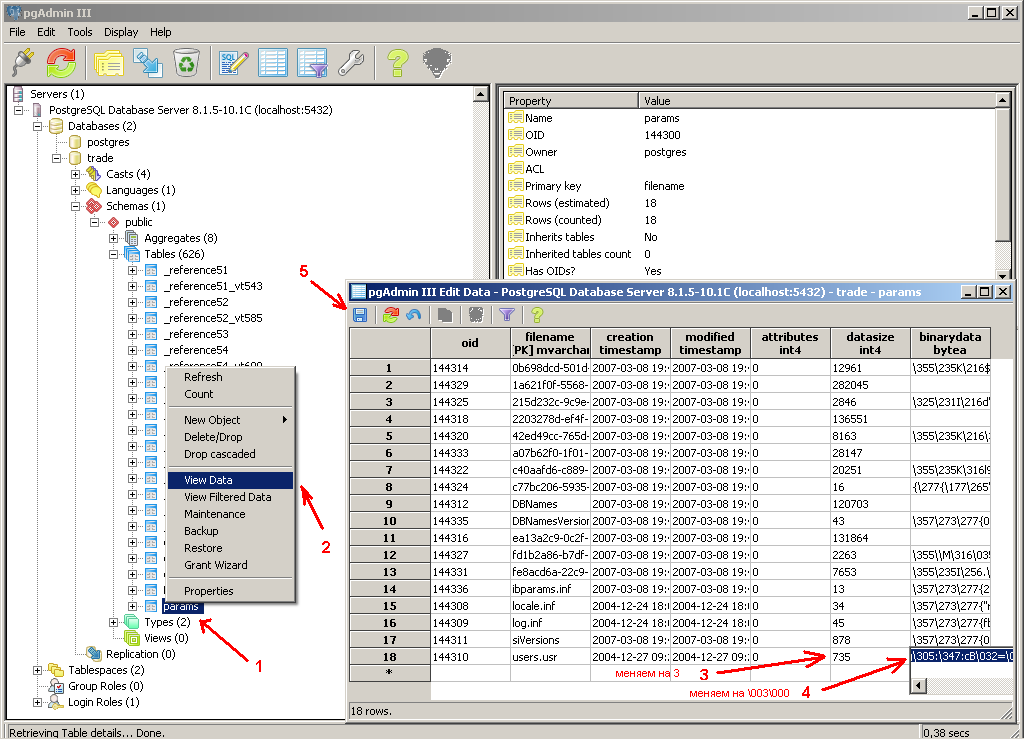The image size is (1024, 740).
Task: Collapse the PostgreSQL Database Server node
Action: tap(18, 110)
